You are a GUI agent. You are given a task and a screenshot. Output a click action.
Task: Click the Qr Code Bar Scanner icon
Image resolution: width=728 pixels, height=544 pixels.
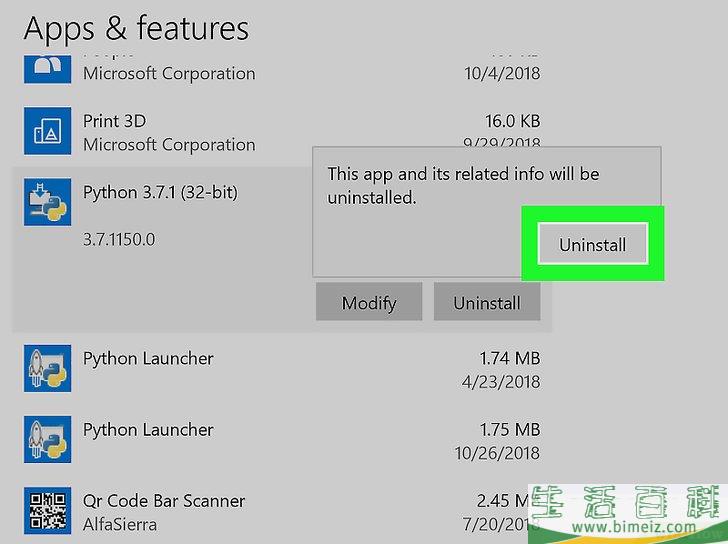(47, 511)
